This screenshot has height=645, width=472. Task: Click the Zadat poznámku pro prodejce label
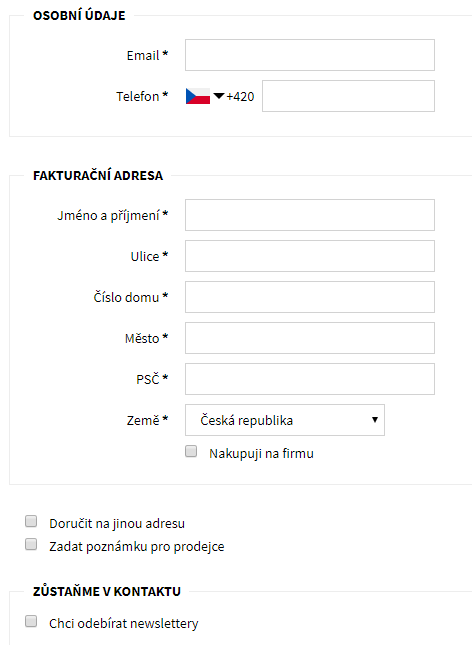137,547
